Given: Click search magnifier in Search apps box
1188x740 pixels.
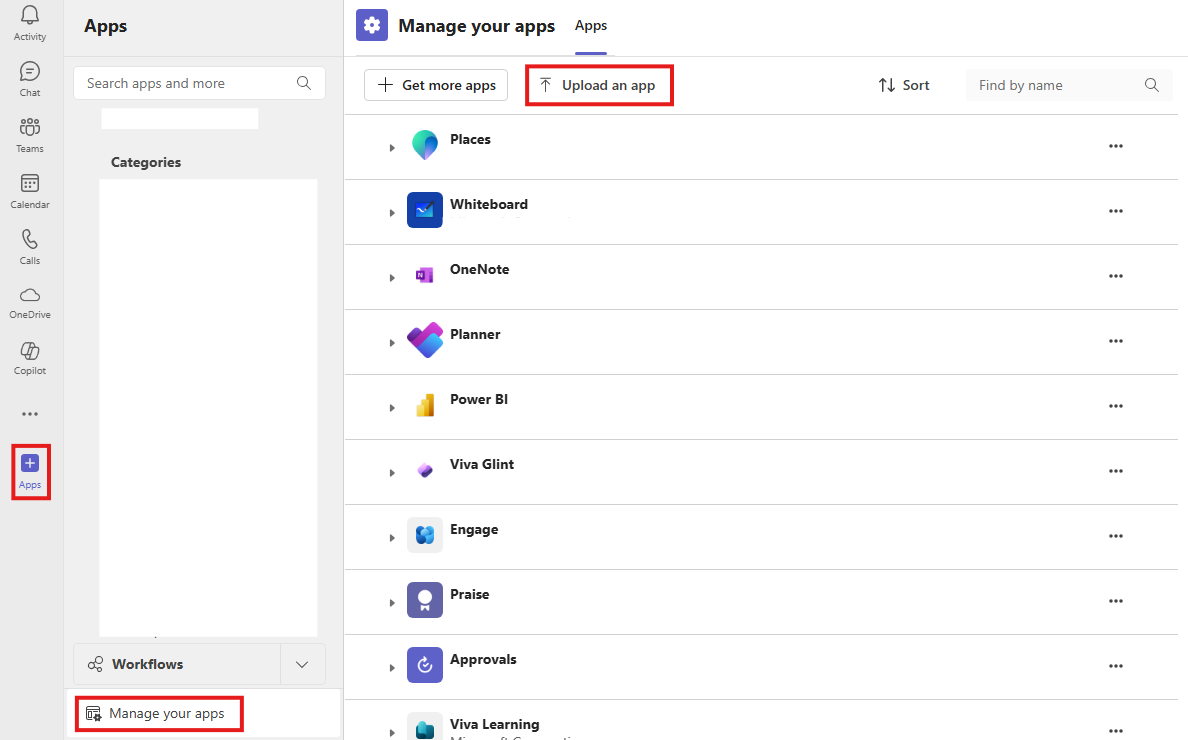Looking at the screenshot, I should [304, 83].
